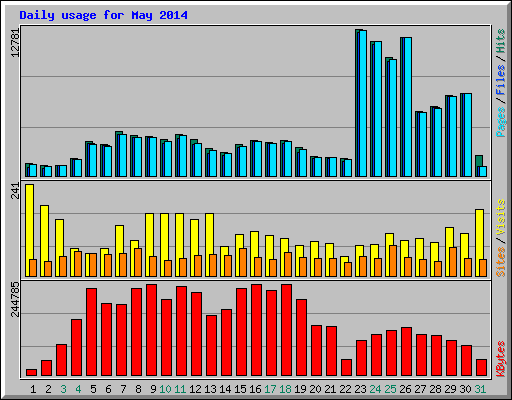Select the cyan hits bar for day 26

point(408,107)
